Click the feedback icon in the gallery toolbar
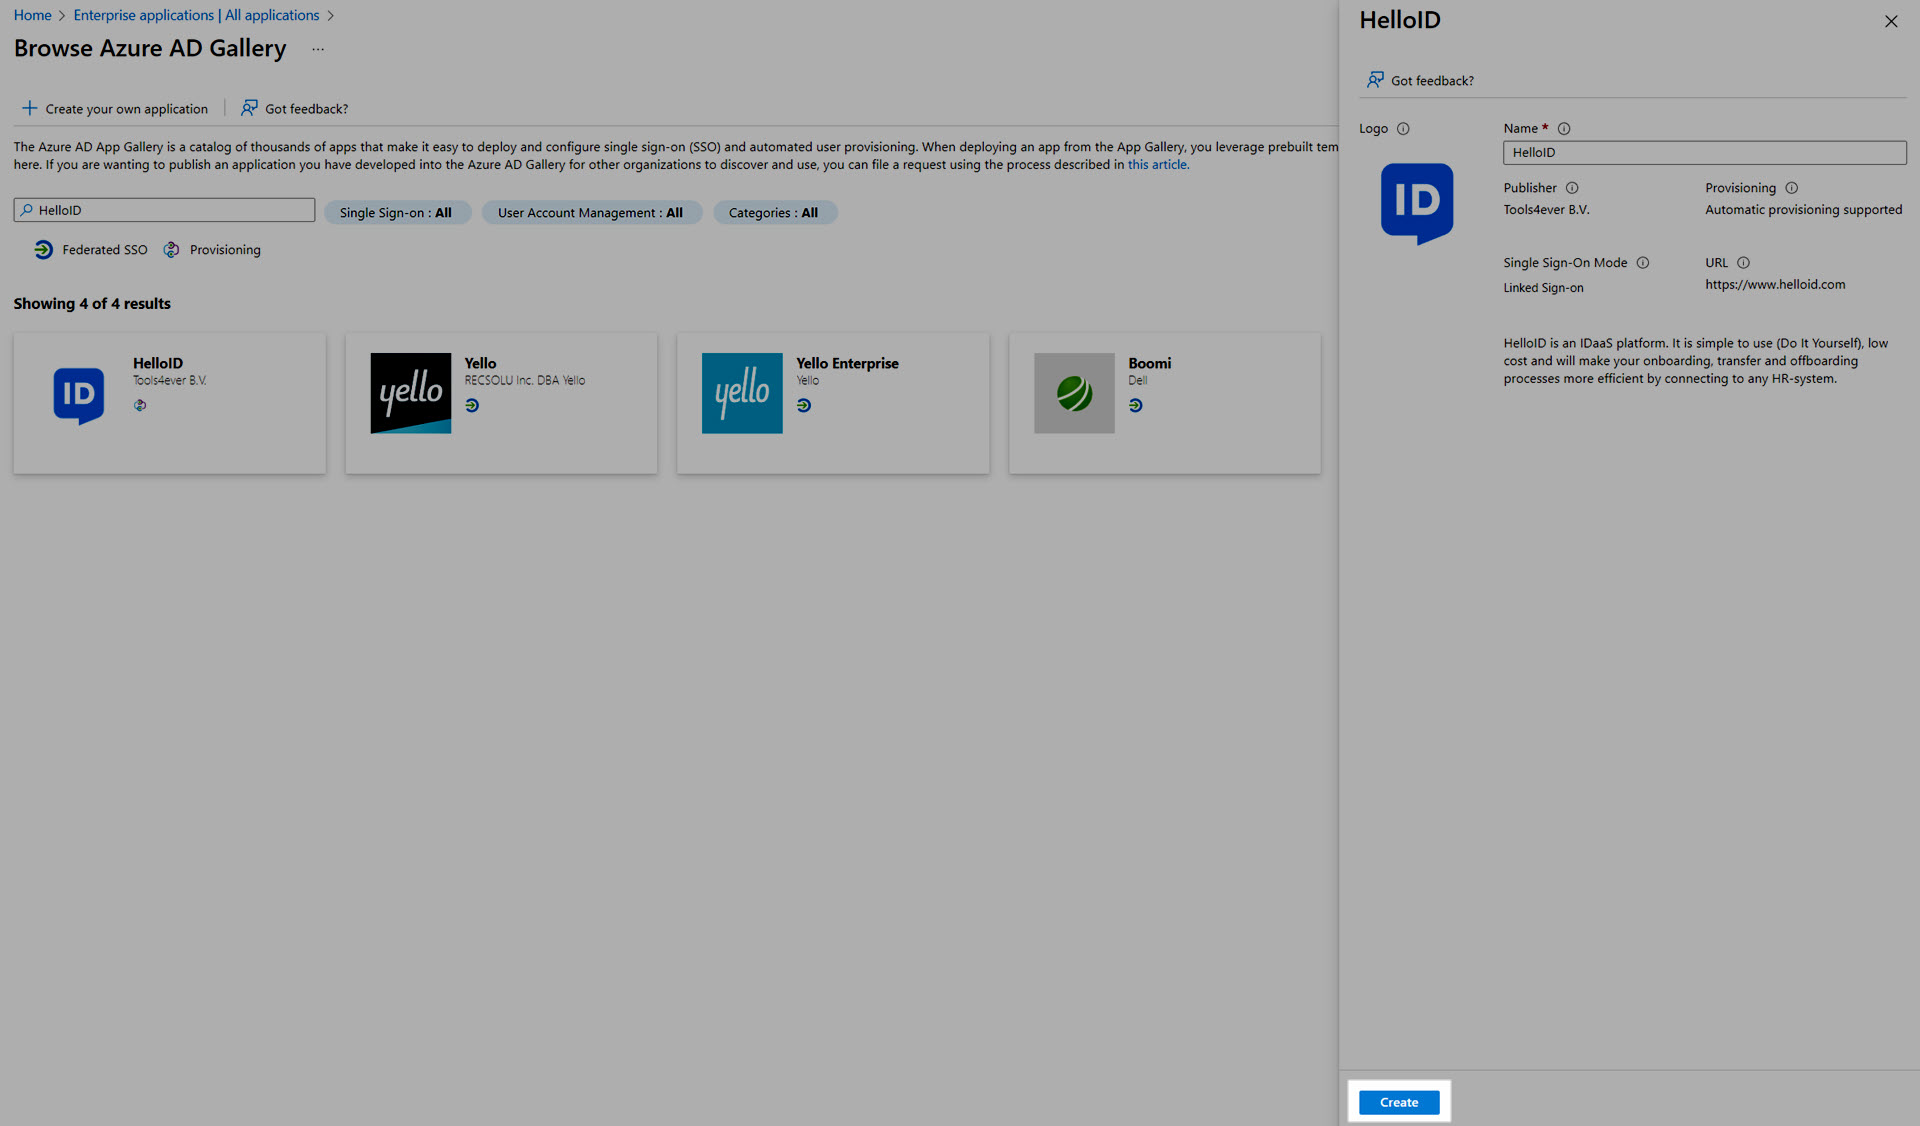1920x1126 pixels. coord(249,107)
